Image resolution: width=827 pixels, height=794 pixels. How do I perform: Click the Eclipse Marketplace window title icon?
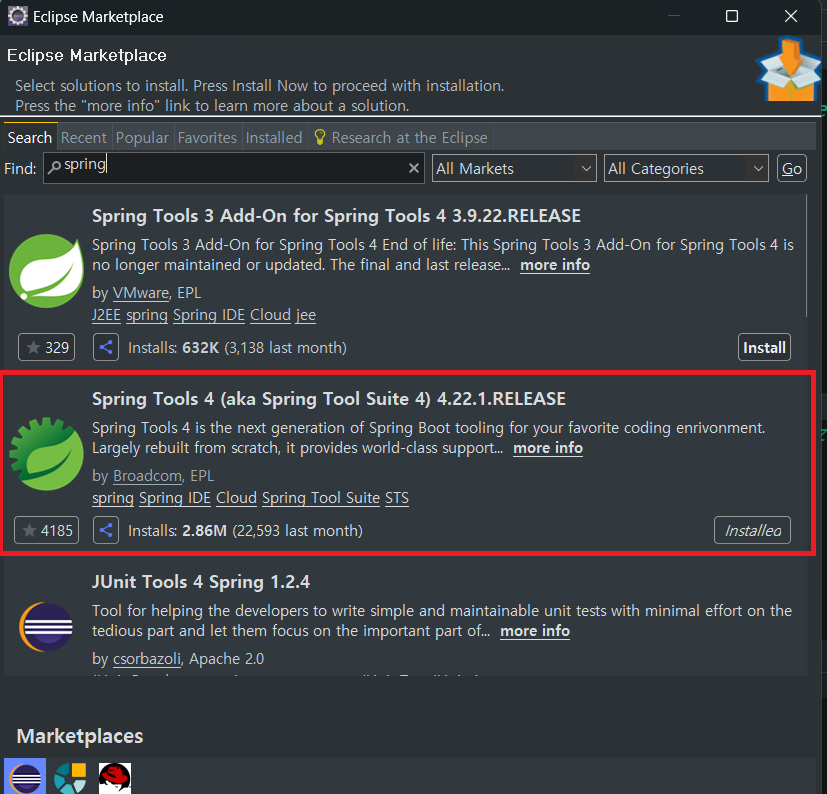17,16
